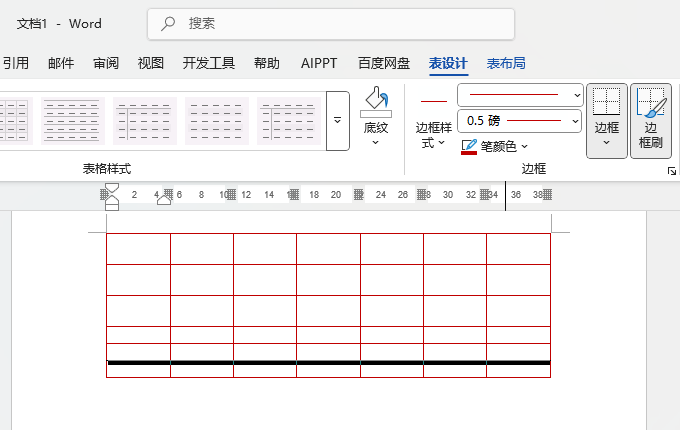Click the hanging indent marker on the ruler
The width and height of the screenshot is (680, 430).
112,200
